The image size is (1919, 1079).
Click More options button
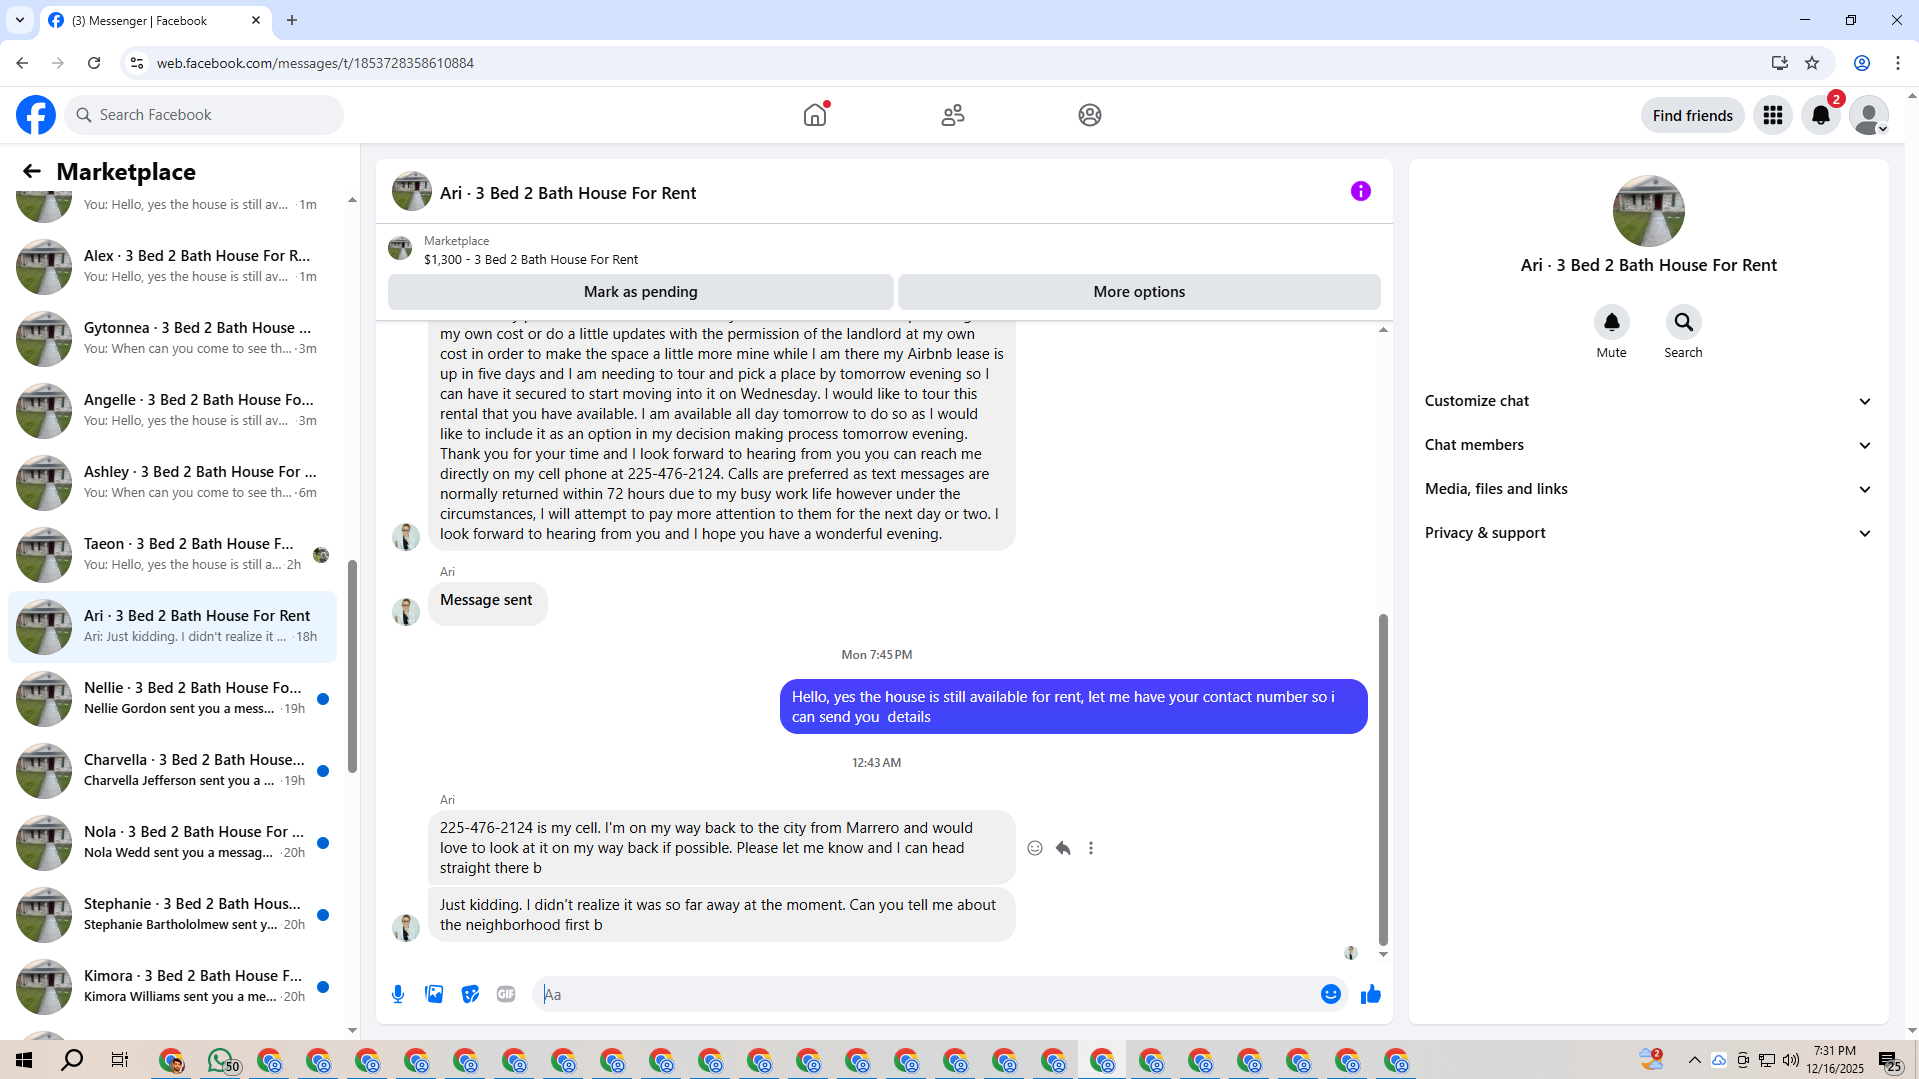[x=1139, y=292]
